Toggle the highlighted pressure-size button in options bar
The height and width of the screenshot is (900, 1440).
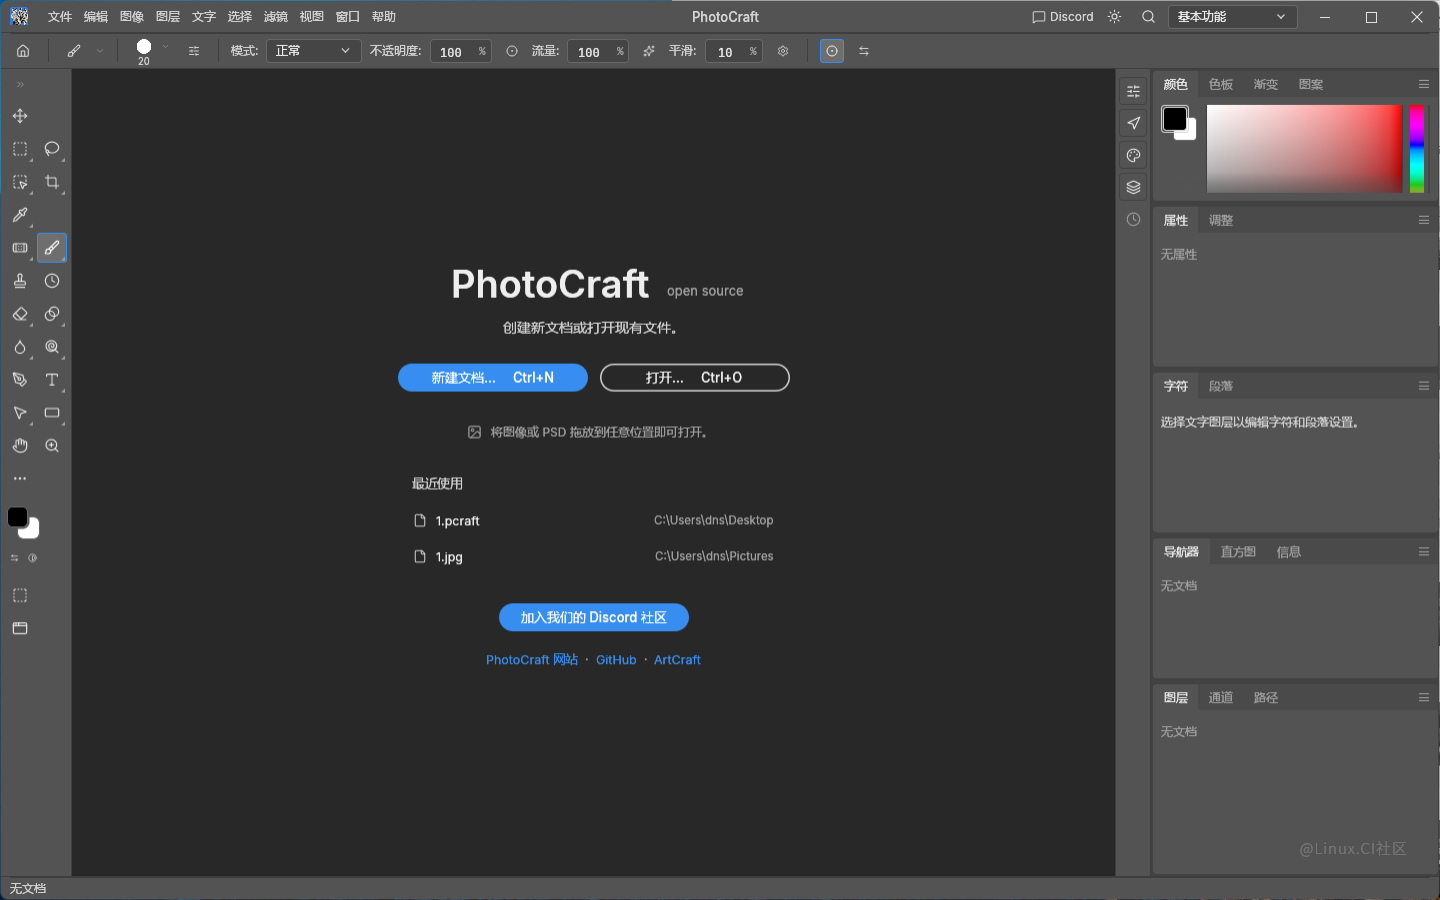point(832,51)
